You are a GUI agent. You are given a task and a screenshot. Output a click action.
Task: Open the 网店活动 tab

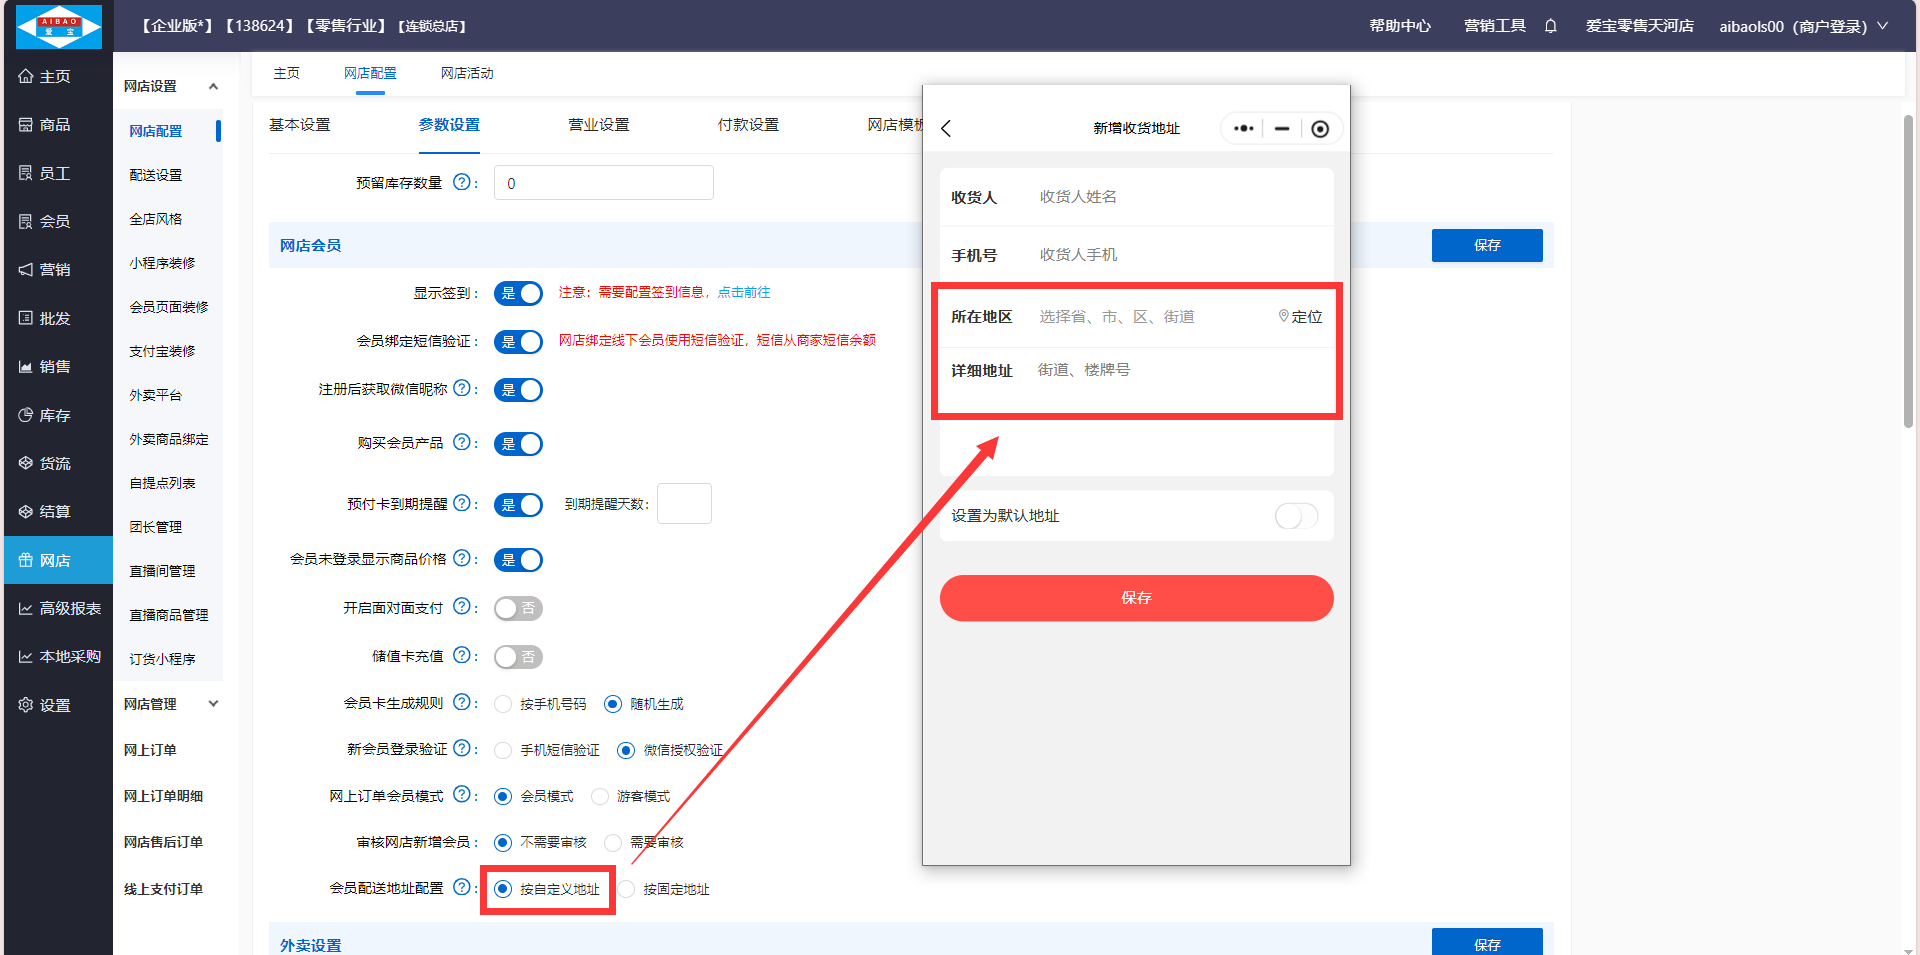click(467, 73)
